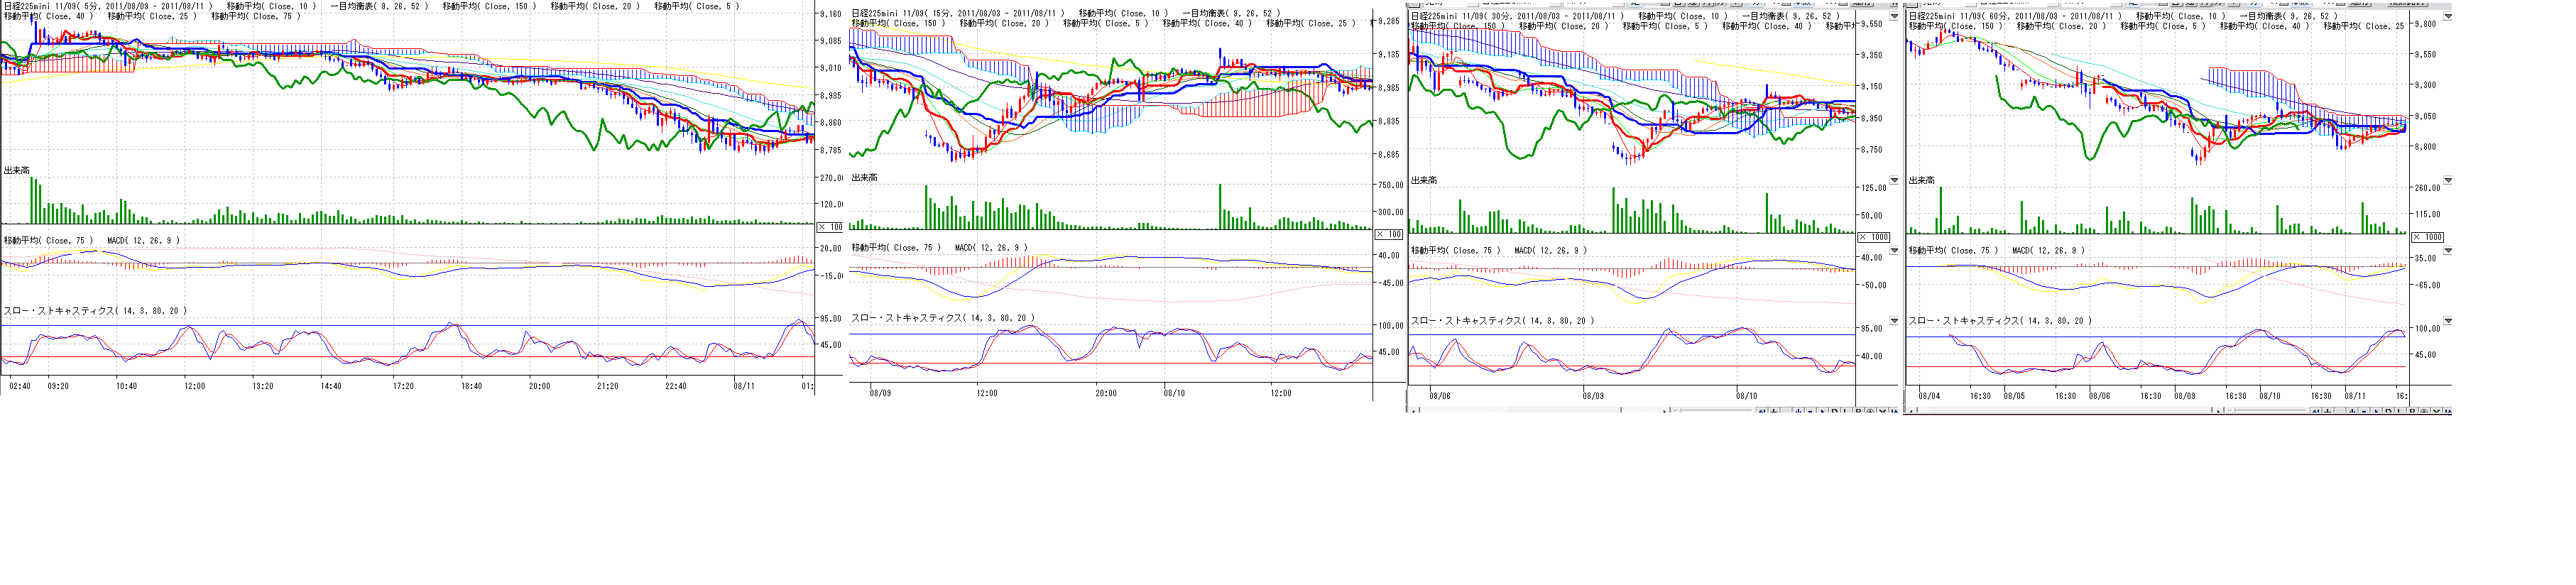This screenshot has height=585, width=2576.
Task: Click the 08/11 date marker on 5分 chart axis
Action: 744,386
